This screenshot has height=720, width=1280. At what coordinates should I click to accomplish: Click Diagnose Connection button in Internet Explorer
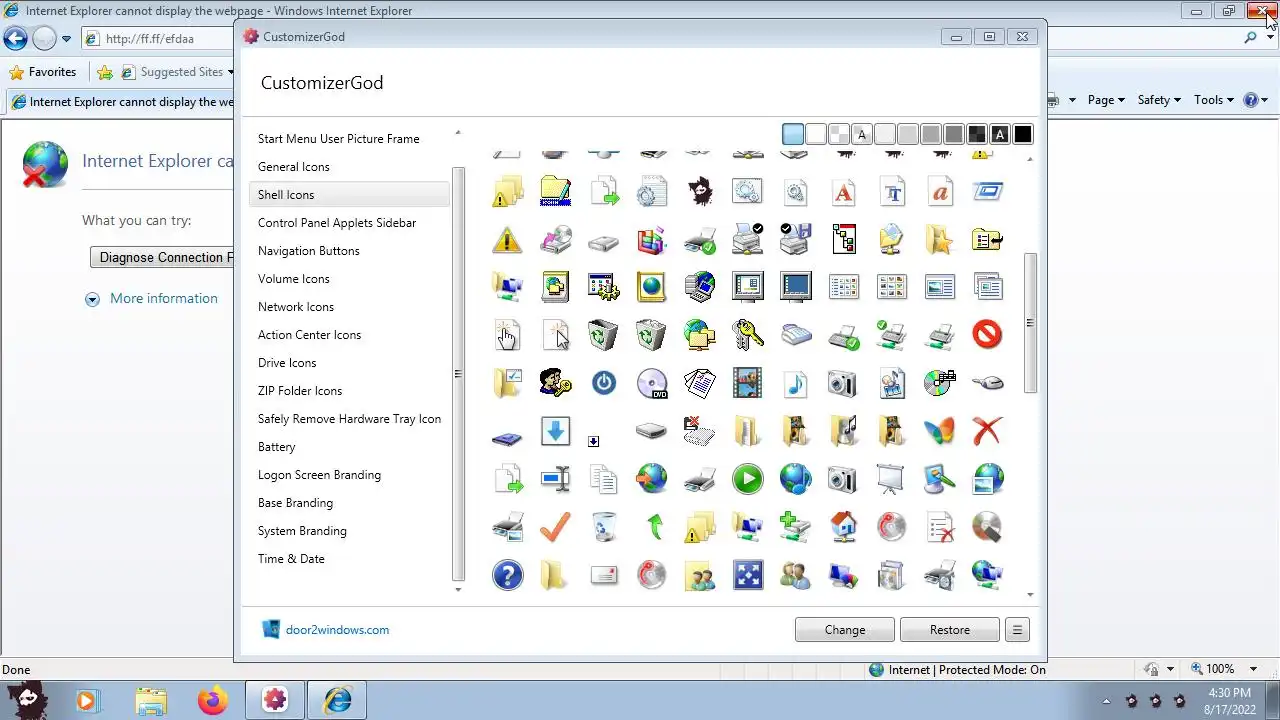pos(162,257)
